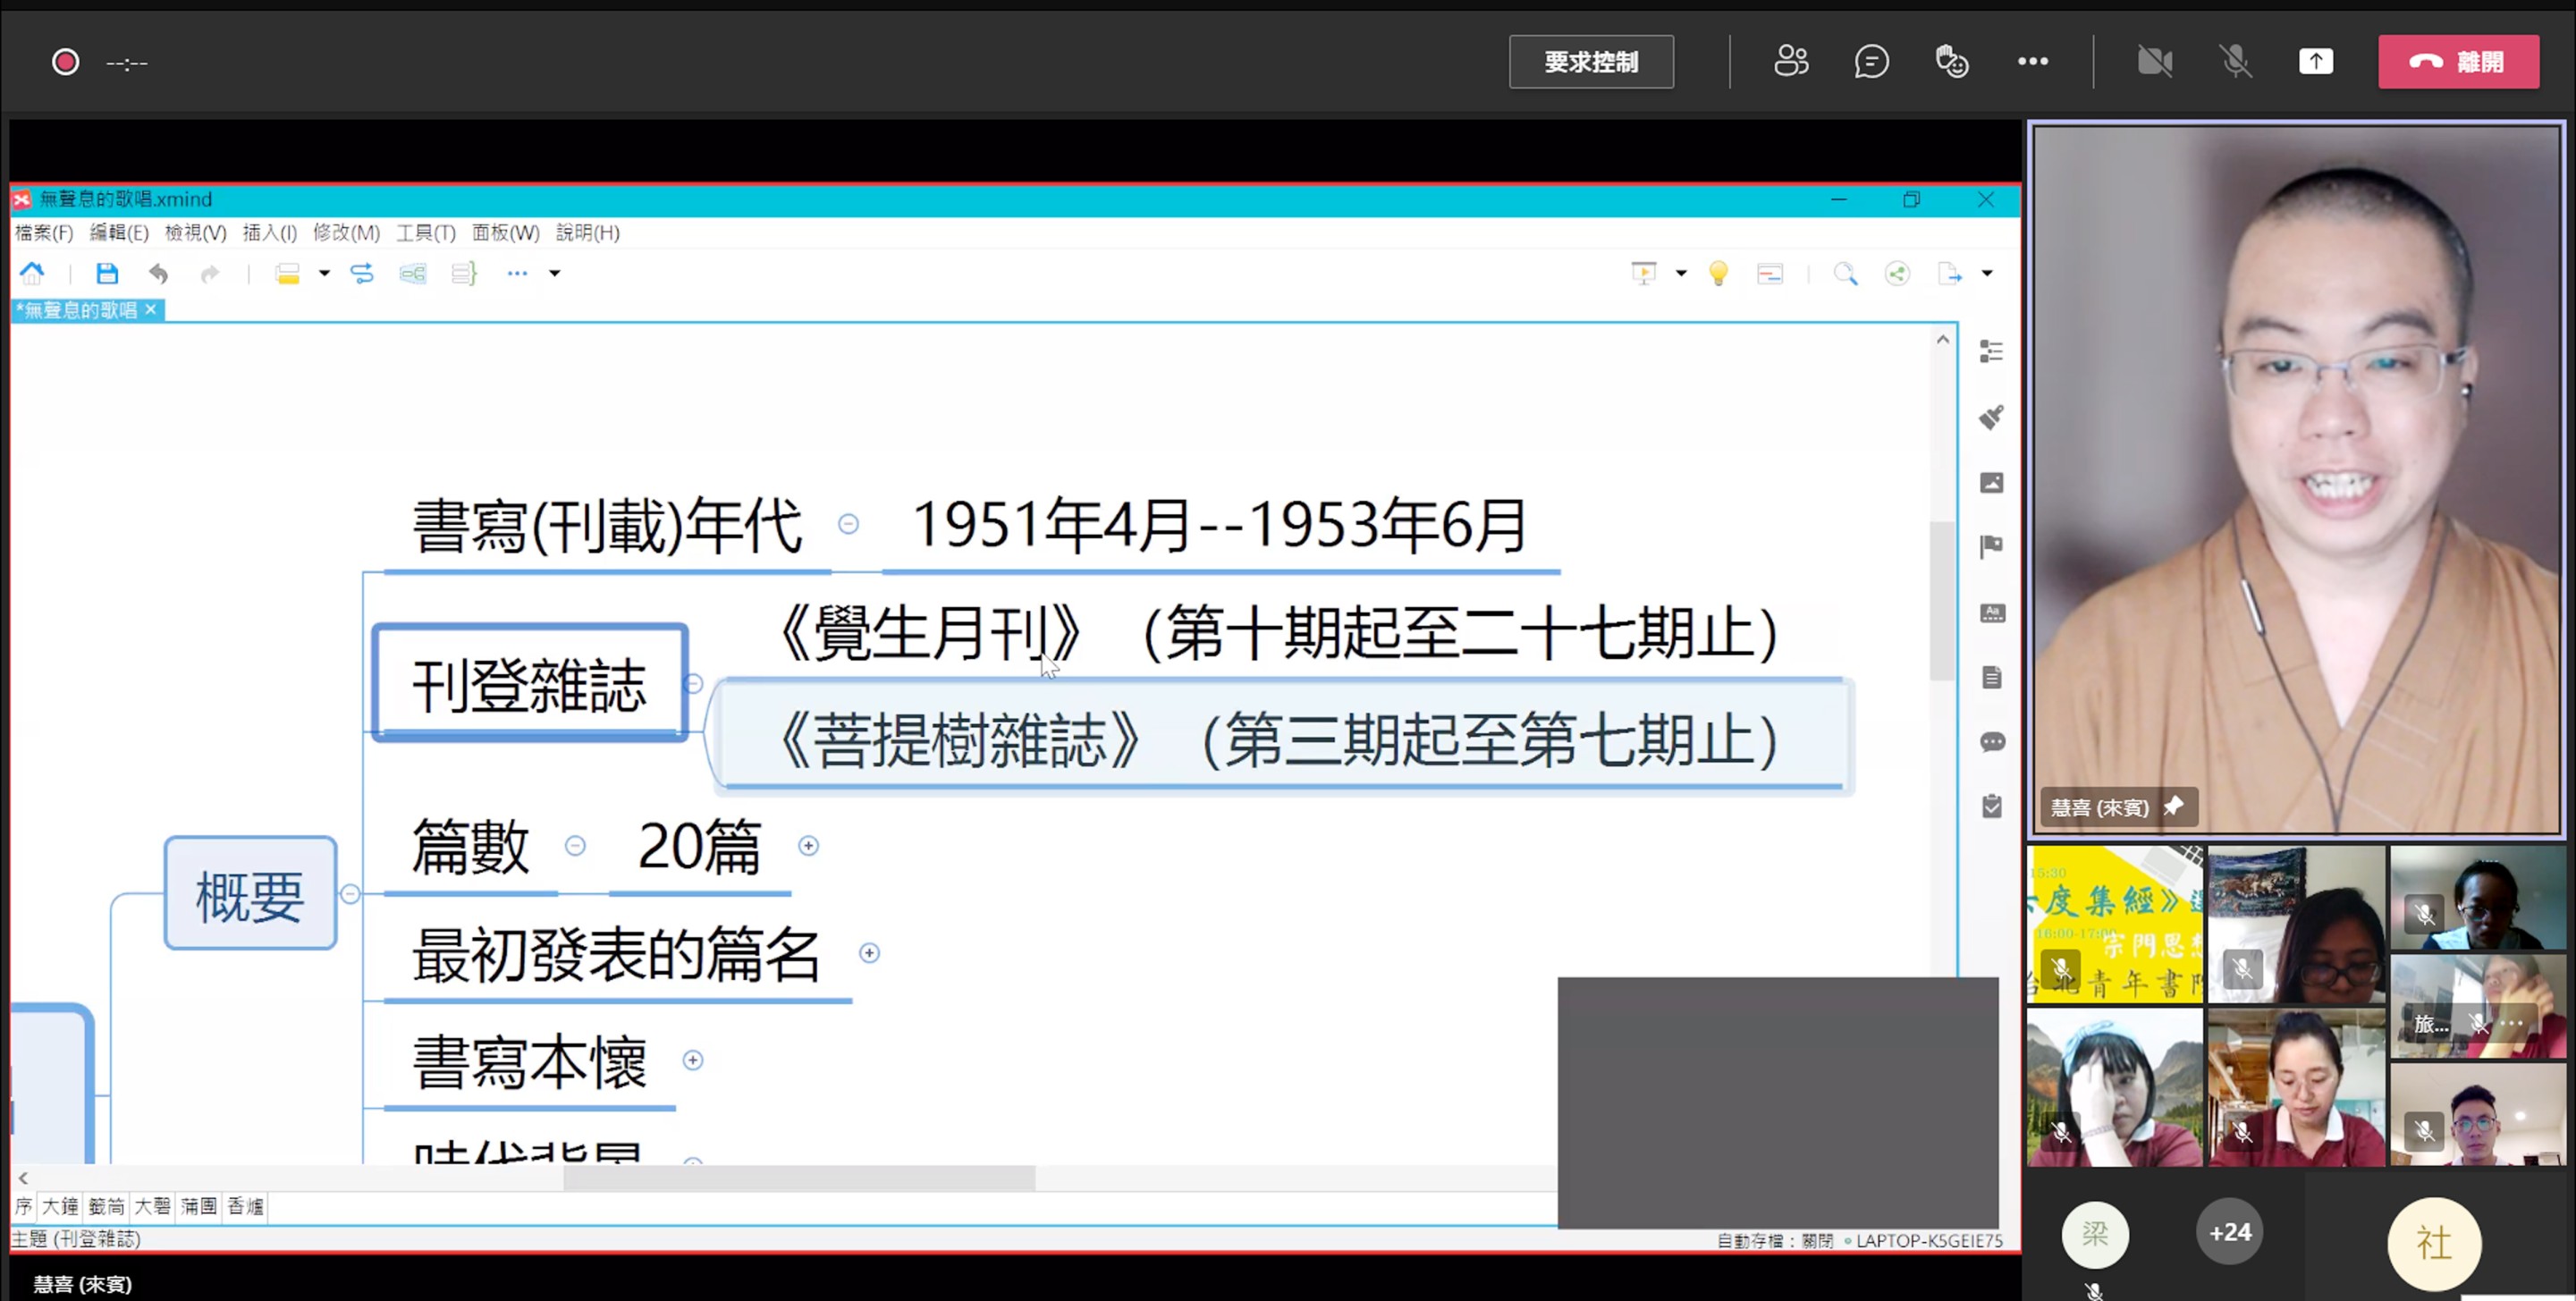Open the Gantt chart view icon

[1770, 273]
